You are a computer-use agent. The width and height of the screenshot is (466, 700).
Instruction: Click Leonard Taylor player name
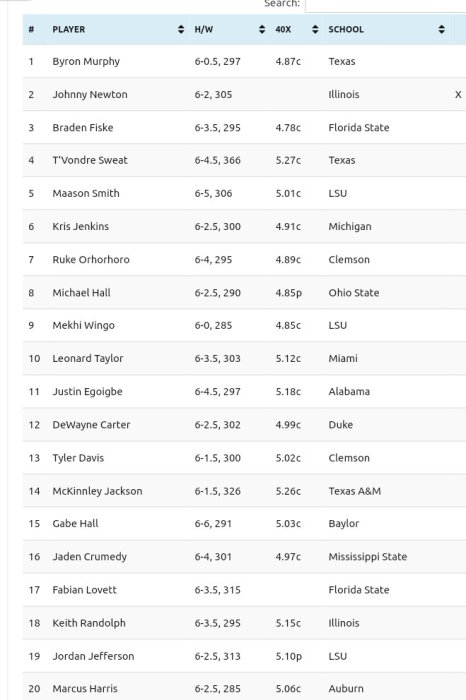coord(88,358)
